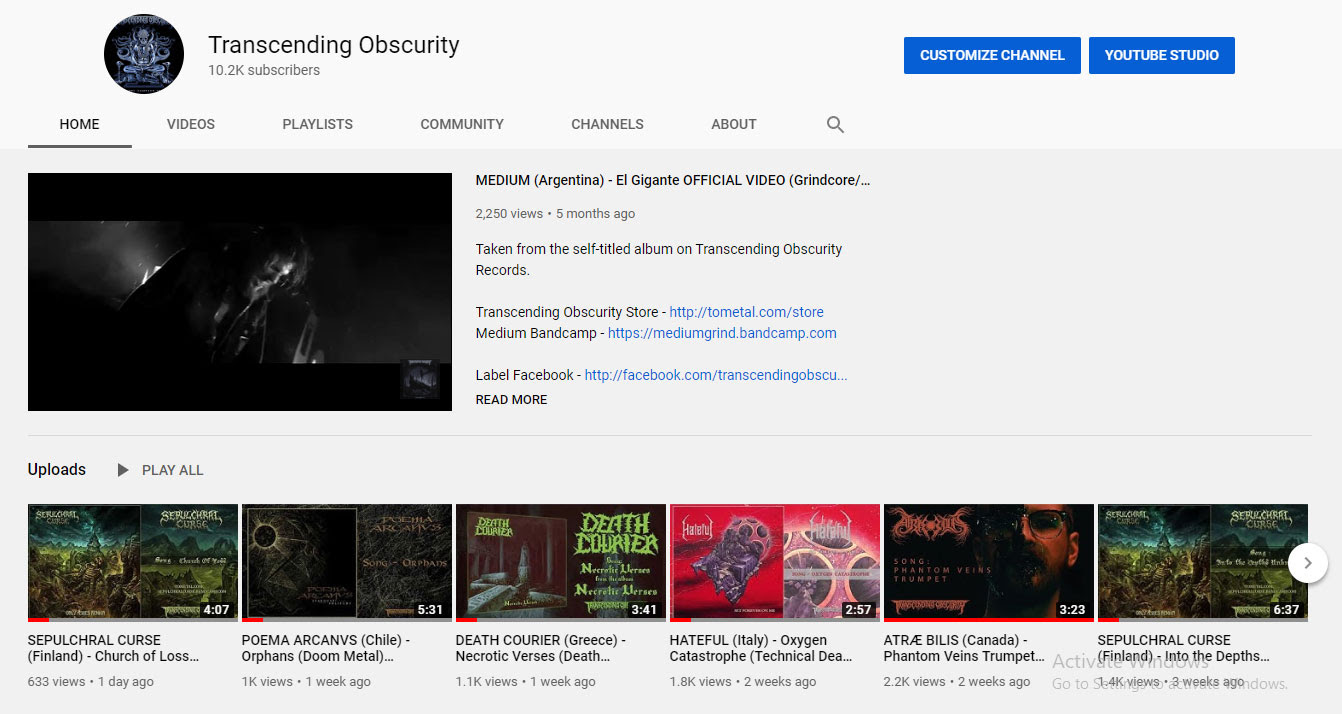Open the Poema Arcanvs Orphans thumbnail
1342x714 pixels.
pyautogui.click(x=347, y=563)
